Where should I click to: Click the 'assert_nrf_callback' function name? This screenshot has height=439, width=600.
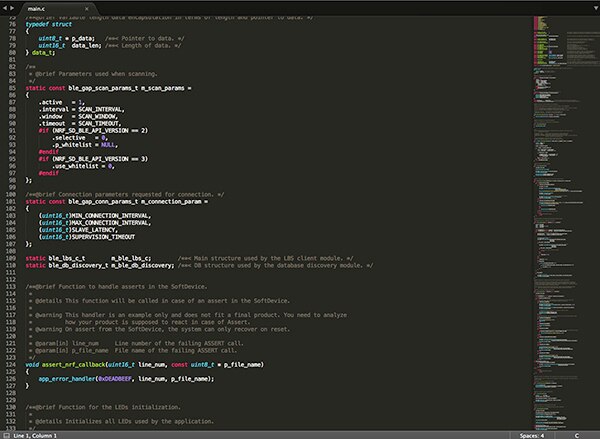tap(73, 364)
